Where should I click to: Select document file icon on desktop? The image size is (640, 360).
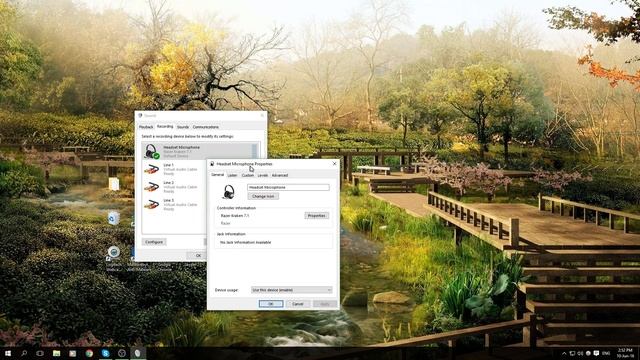[x=114, y=184]
